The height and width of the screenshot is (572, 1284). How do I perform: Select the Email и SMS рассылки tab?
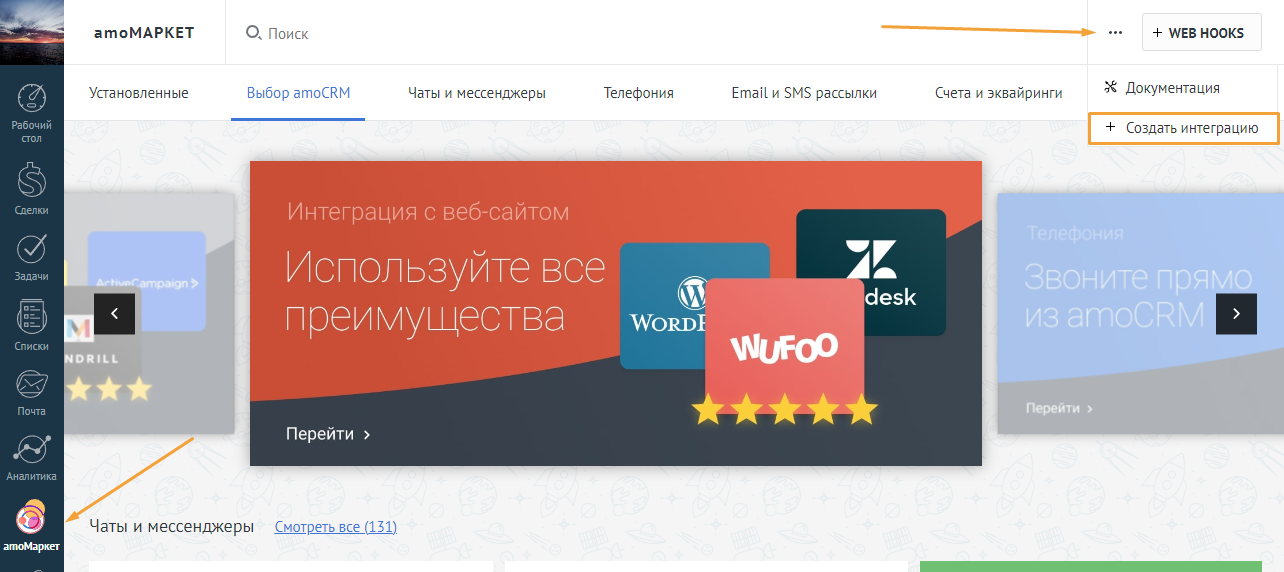click(x=804, y=93)
